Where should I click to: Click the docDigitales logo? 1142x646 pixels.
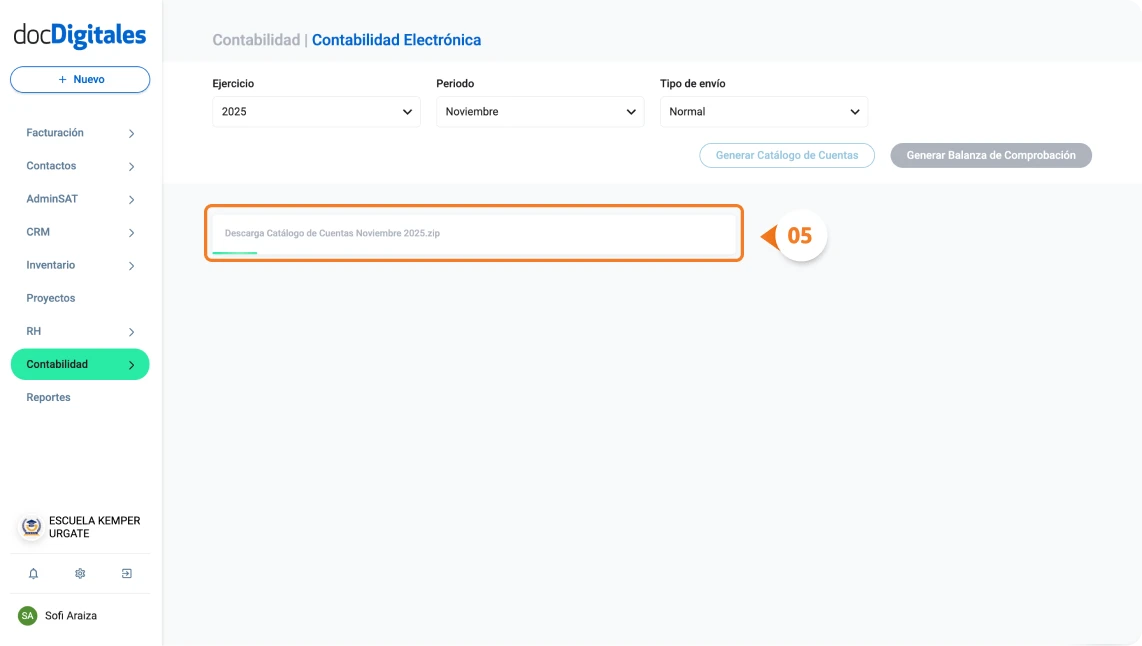click(79, 33)
